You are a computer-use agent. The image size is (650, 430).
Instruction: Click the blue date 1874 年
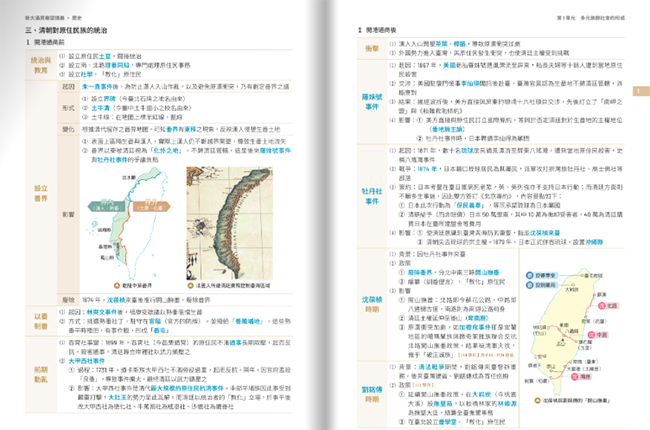pyautogui.click(x=427, y=169)
